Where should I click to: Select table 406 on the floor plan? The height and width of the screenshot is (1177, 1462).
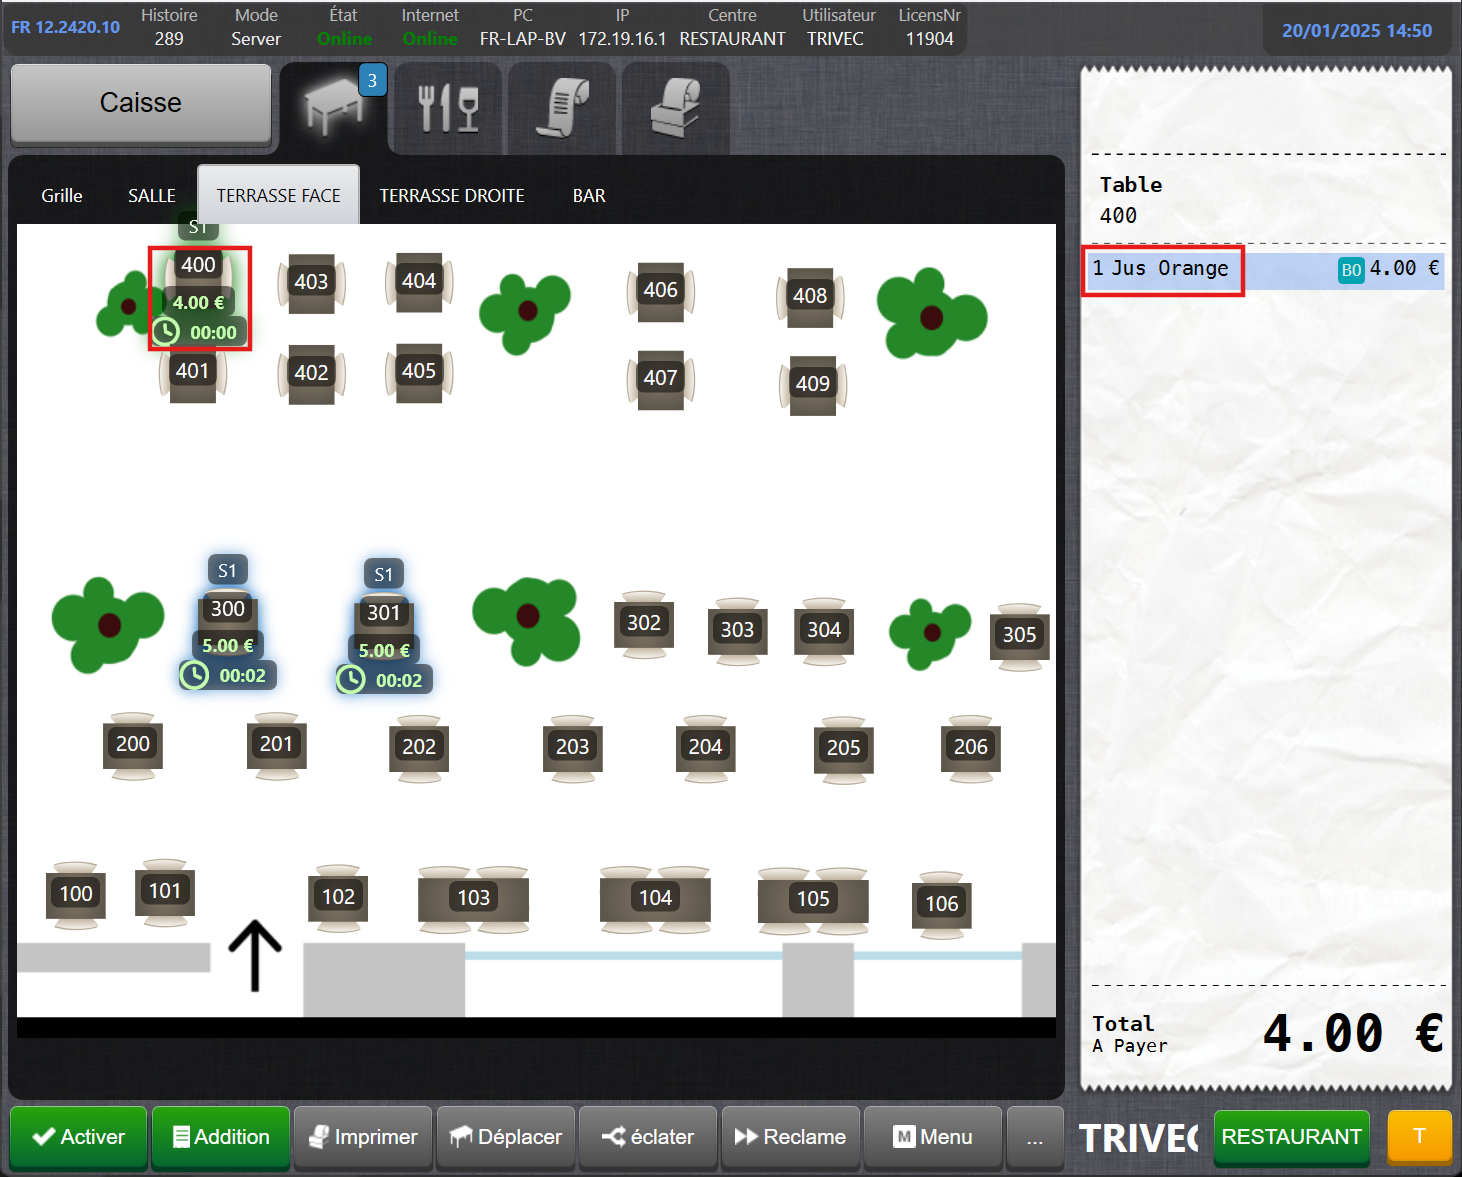click(x=660, y=291)
